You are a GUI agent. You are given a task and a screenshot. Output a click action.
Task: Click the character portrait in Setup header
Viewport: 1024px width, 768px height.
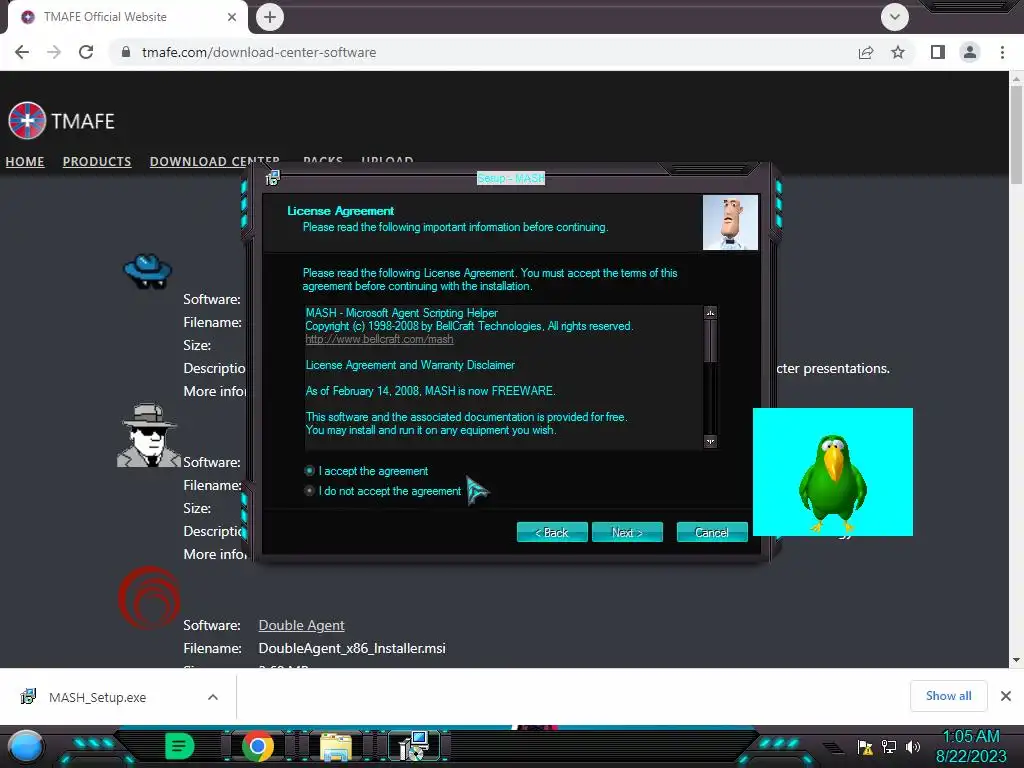[730, 222]
